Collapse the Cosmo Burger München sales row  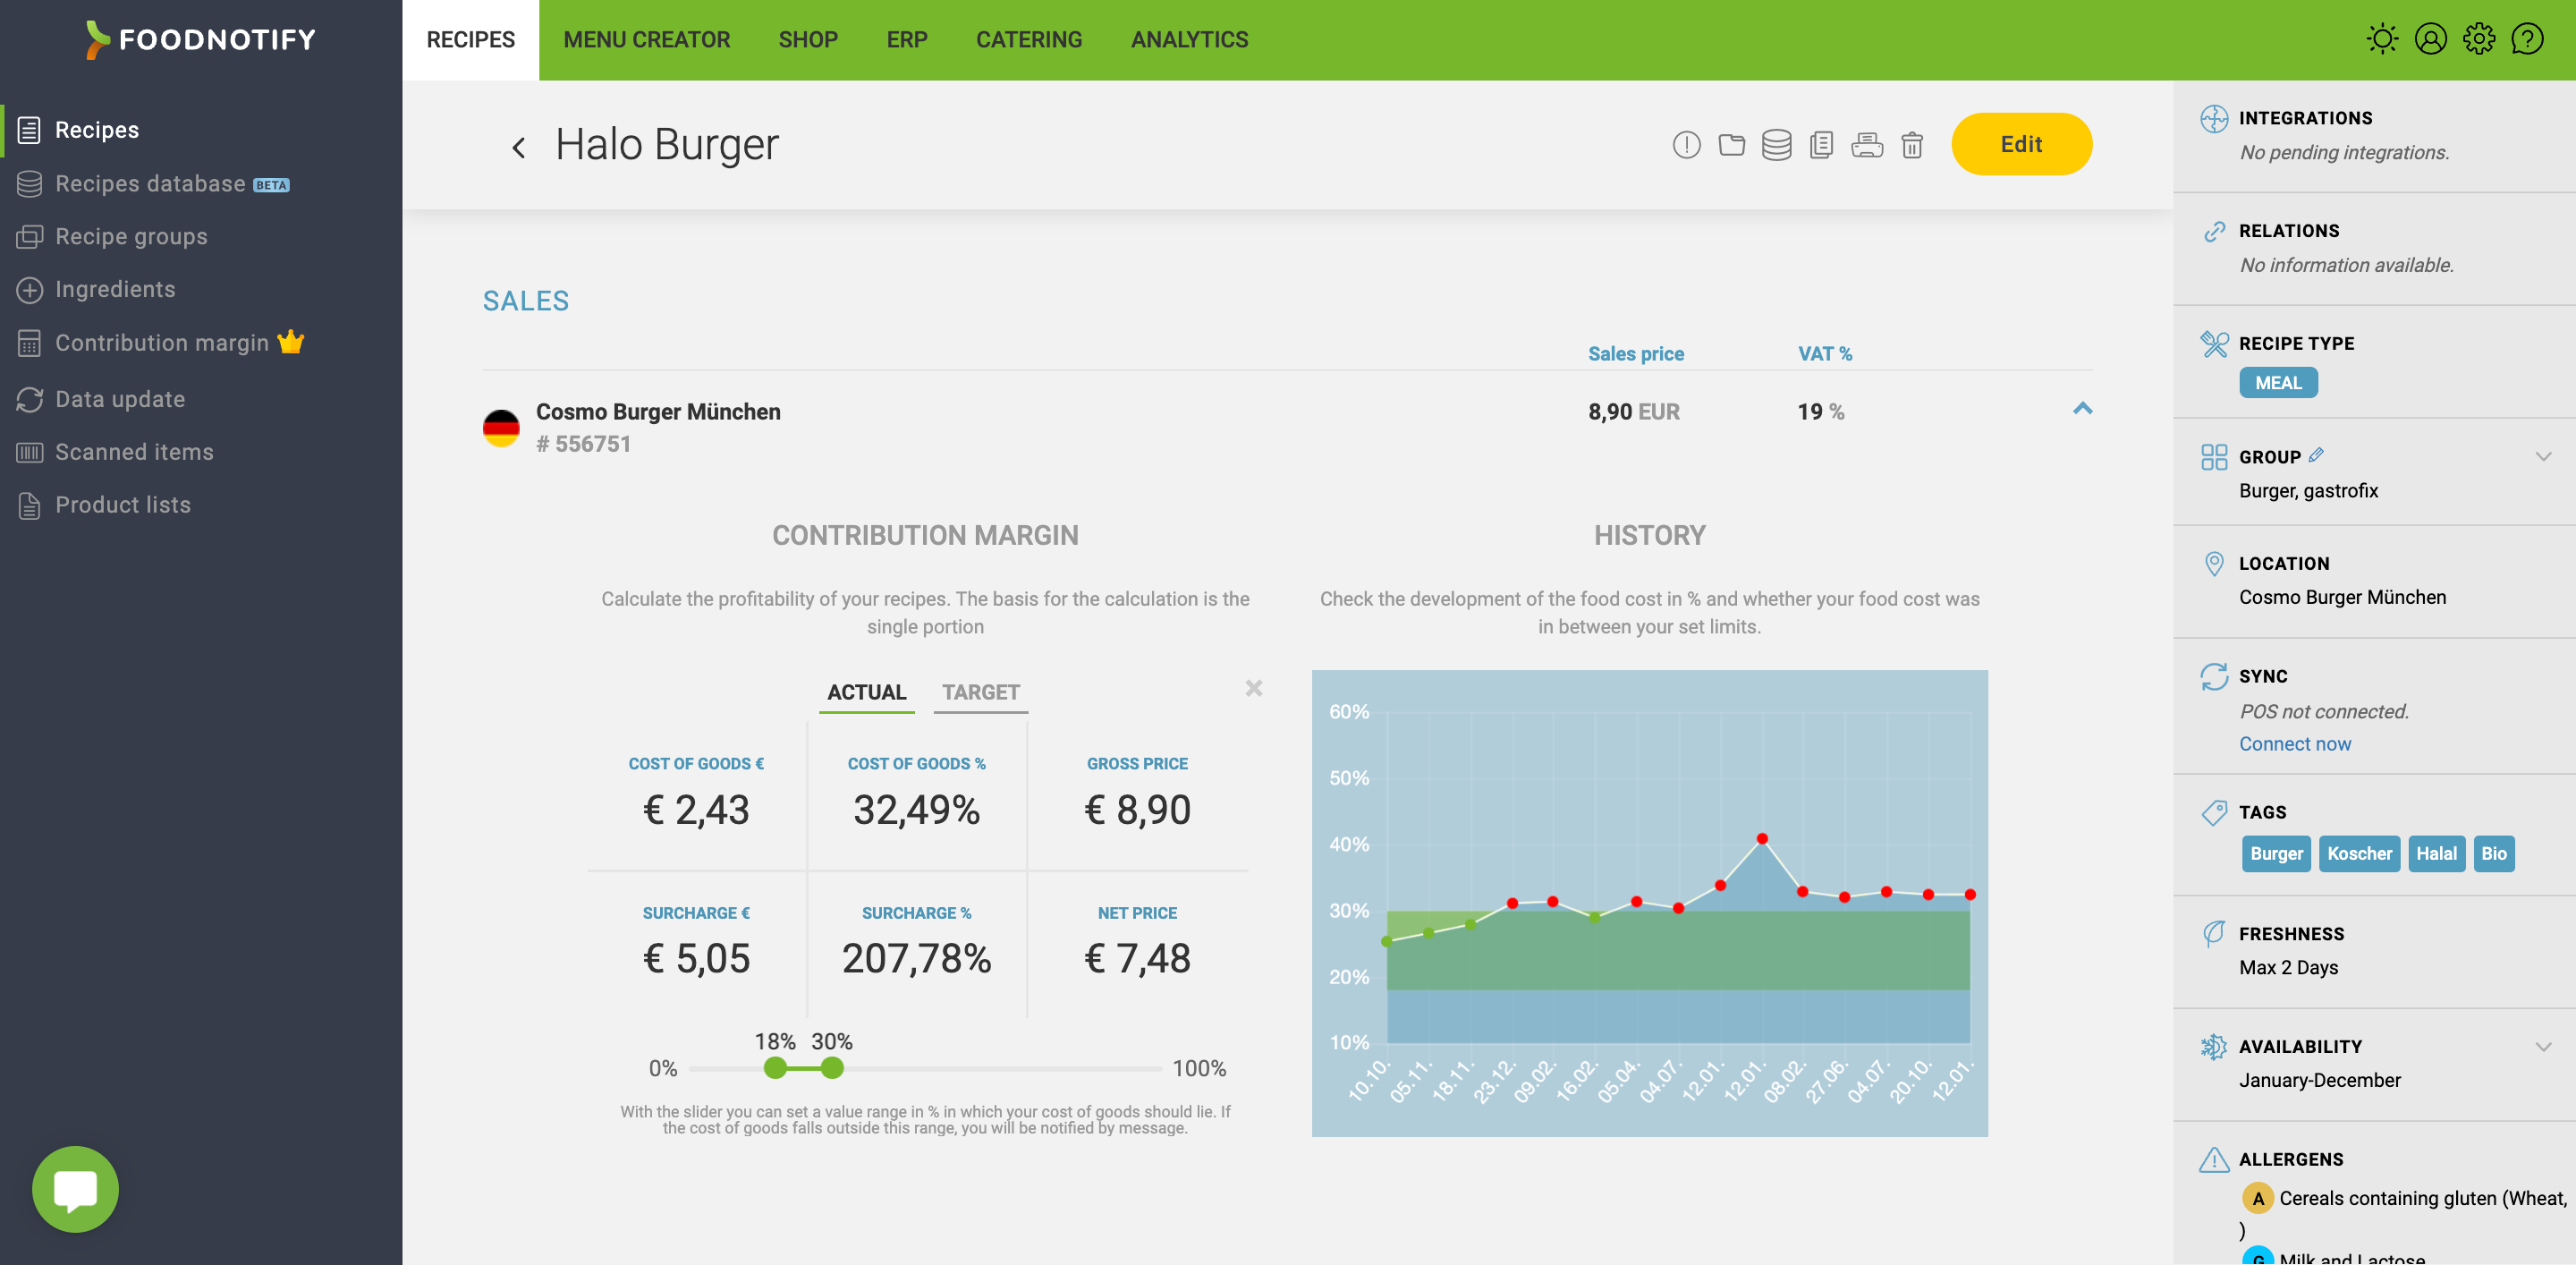pos(2082,410)
